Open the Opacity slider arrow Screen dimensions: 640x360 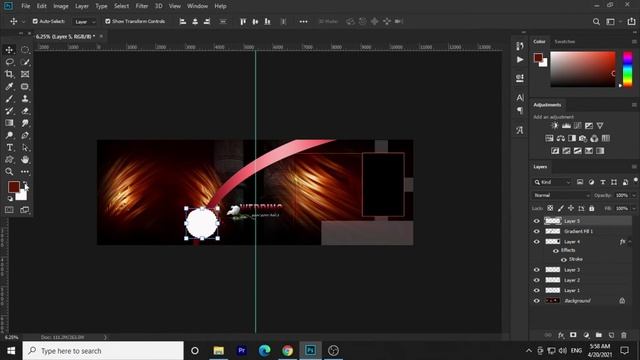pyautogui.click(x=633, y=196)
